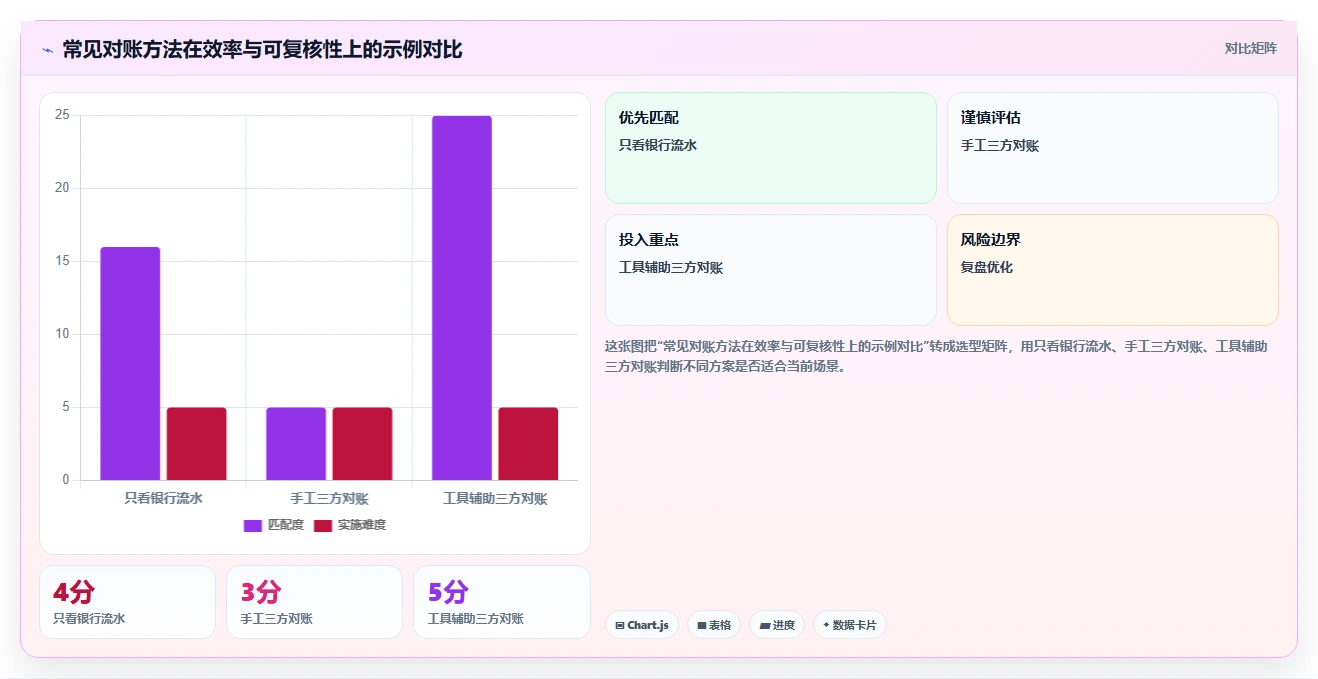
Task: Click 工具辅助三方对账 text in 投入重点 card
Action: pos(671,268)
